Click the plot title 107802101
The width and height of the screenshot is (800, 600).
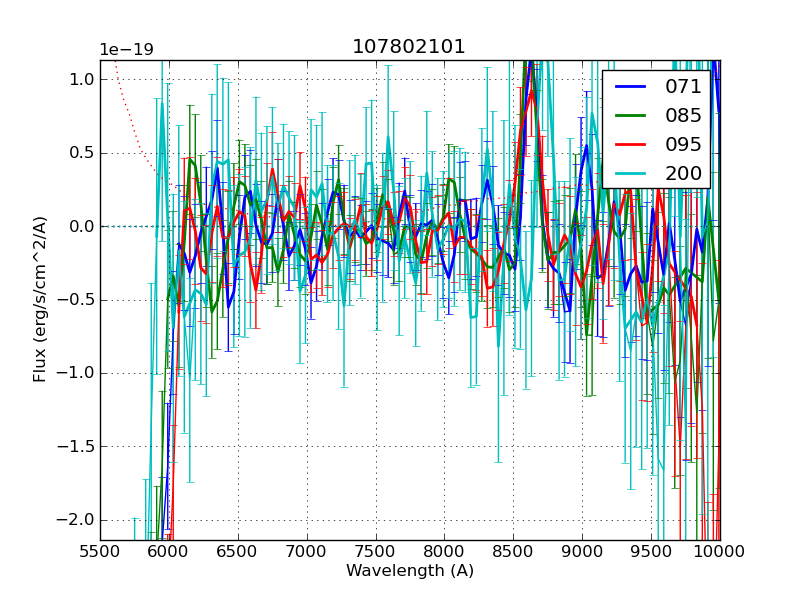pos(409,47)
